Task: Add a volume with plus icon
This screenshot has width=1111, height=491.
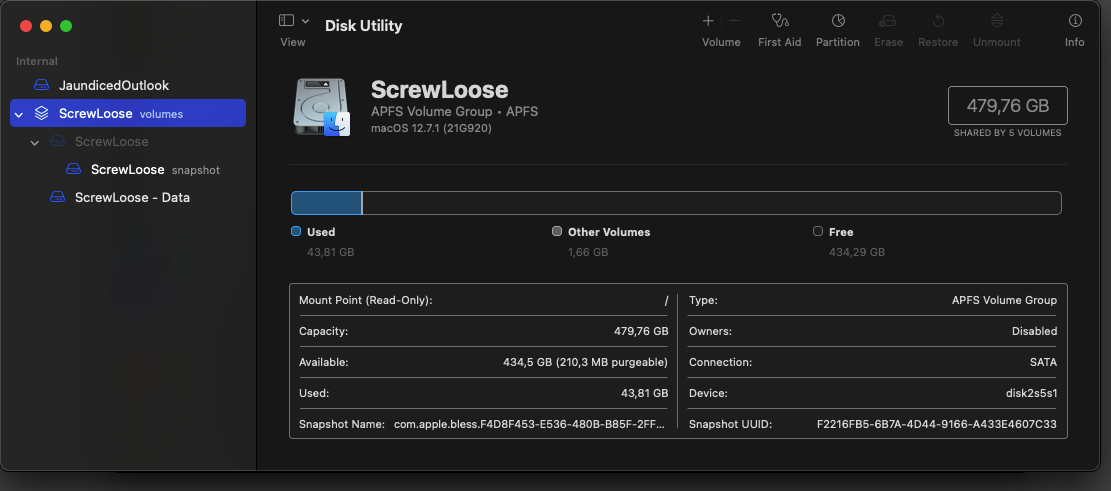Action: coord(708,21)
